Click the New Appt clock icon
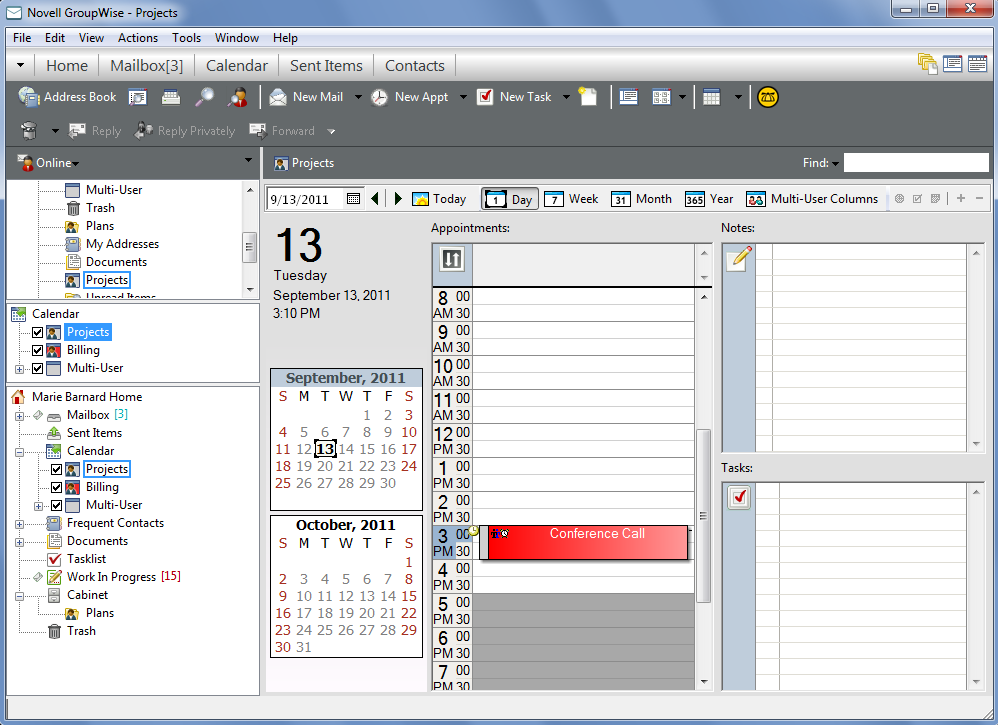 coord(379,97)
